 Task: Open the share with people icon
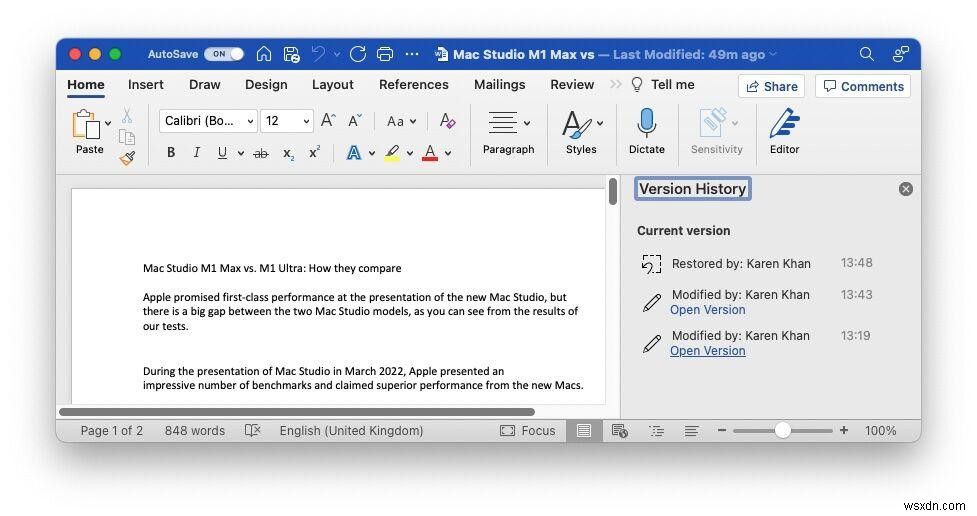(900, 54)
